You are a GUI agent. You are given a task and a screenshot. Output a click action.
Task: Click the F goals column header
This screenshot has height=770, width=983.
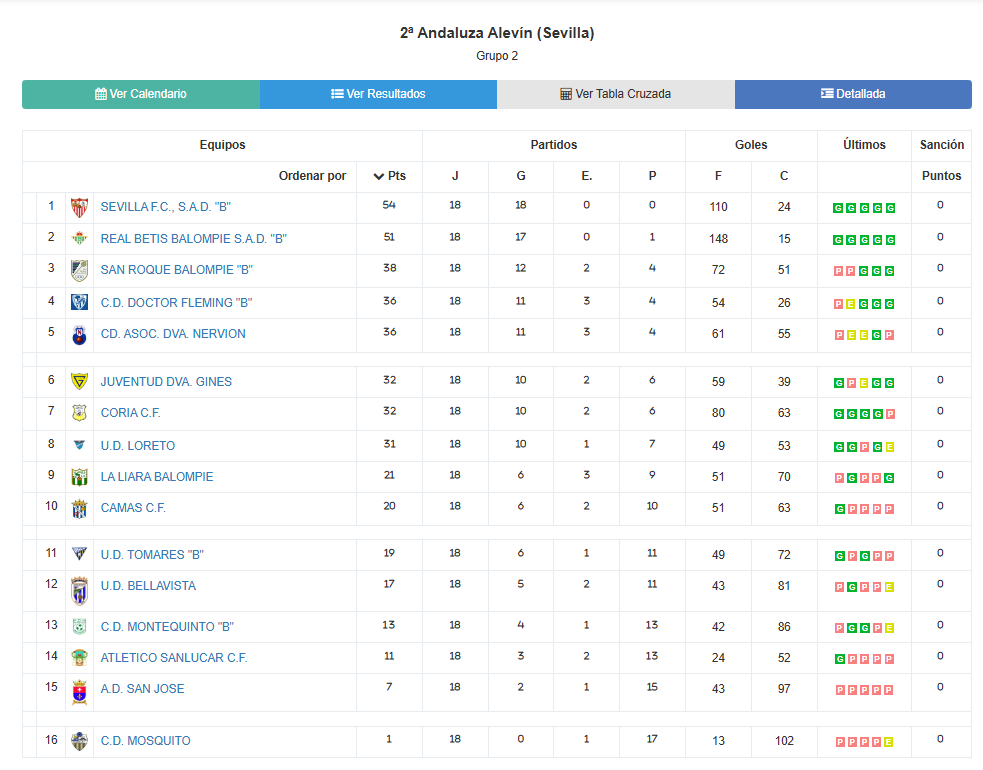718,176
